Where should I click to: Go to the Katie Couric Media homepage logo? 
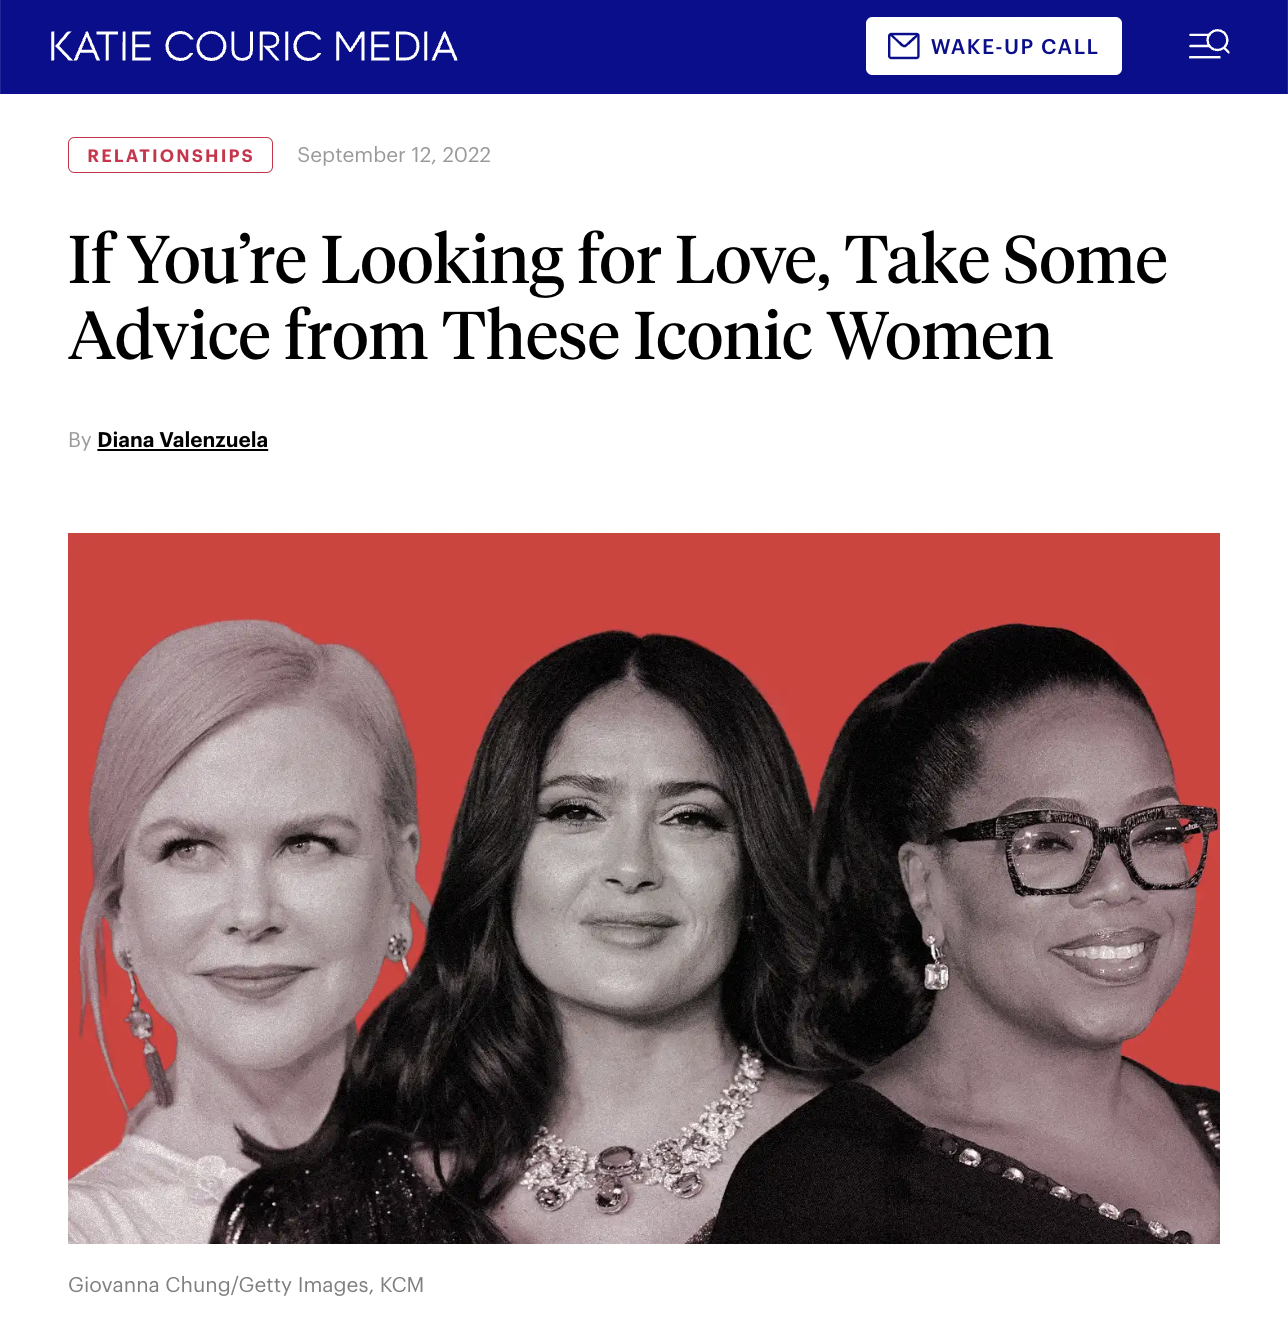tap(253, 47)
